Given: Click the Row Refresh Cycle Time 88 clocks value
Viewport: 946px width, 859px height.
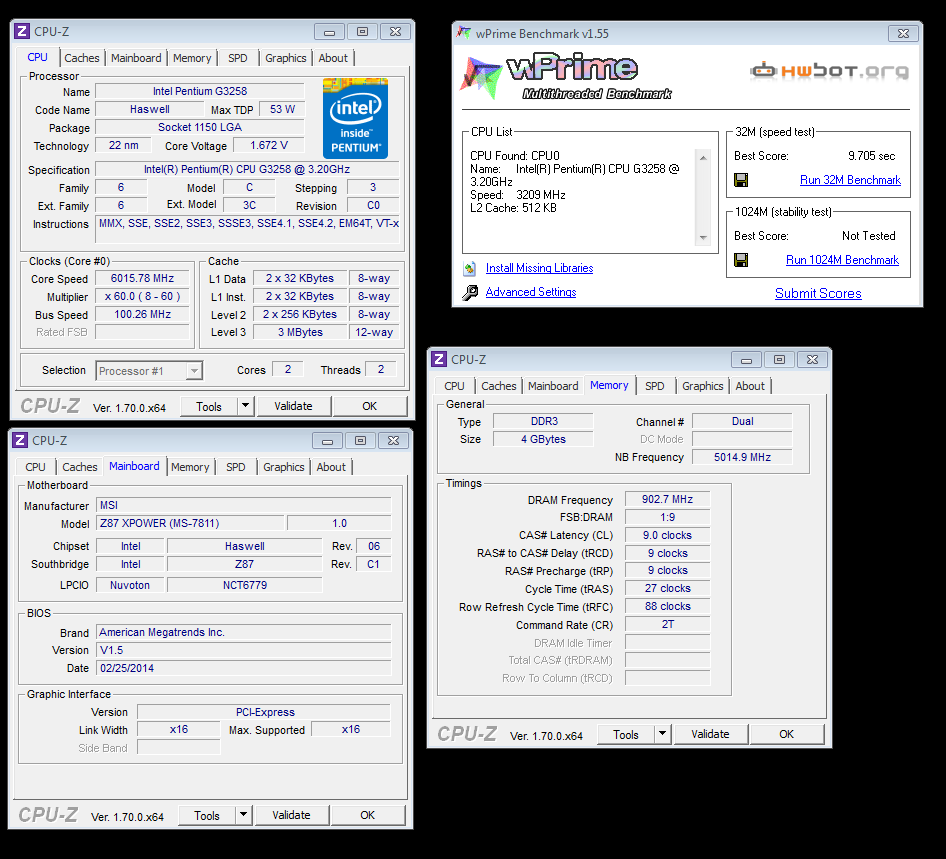Looking at the screenshot, I should tap(667, 606).
